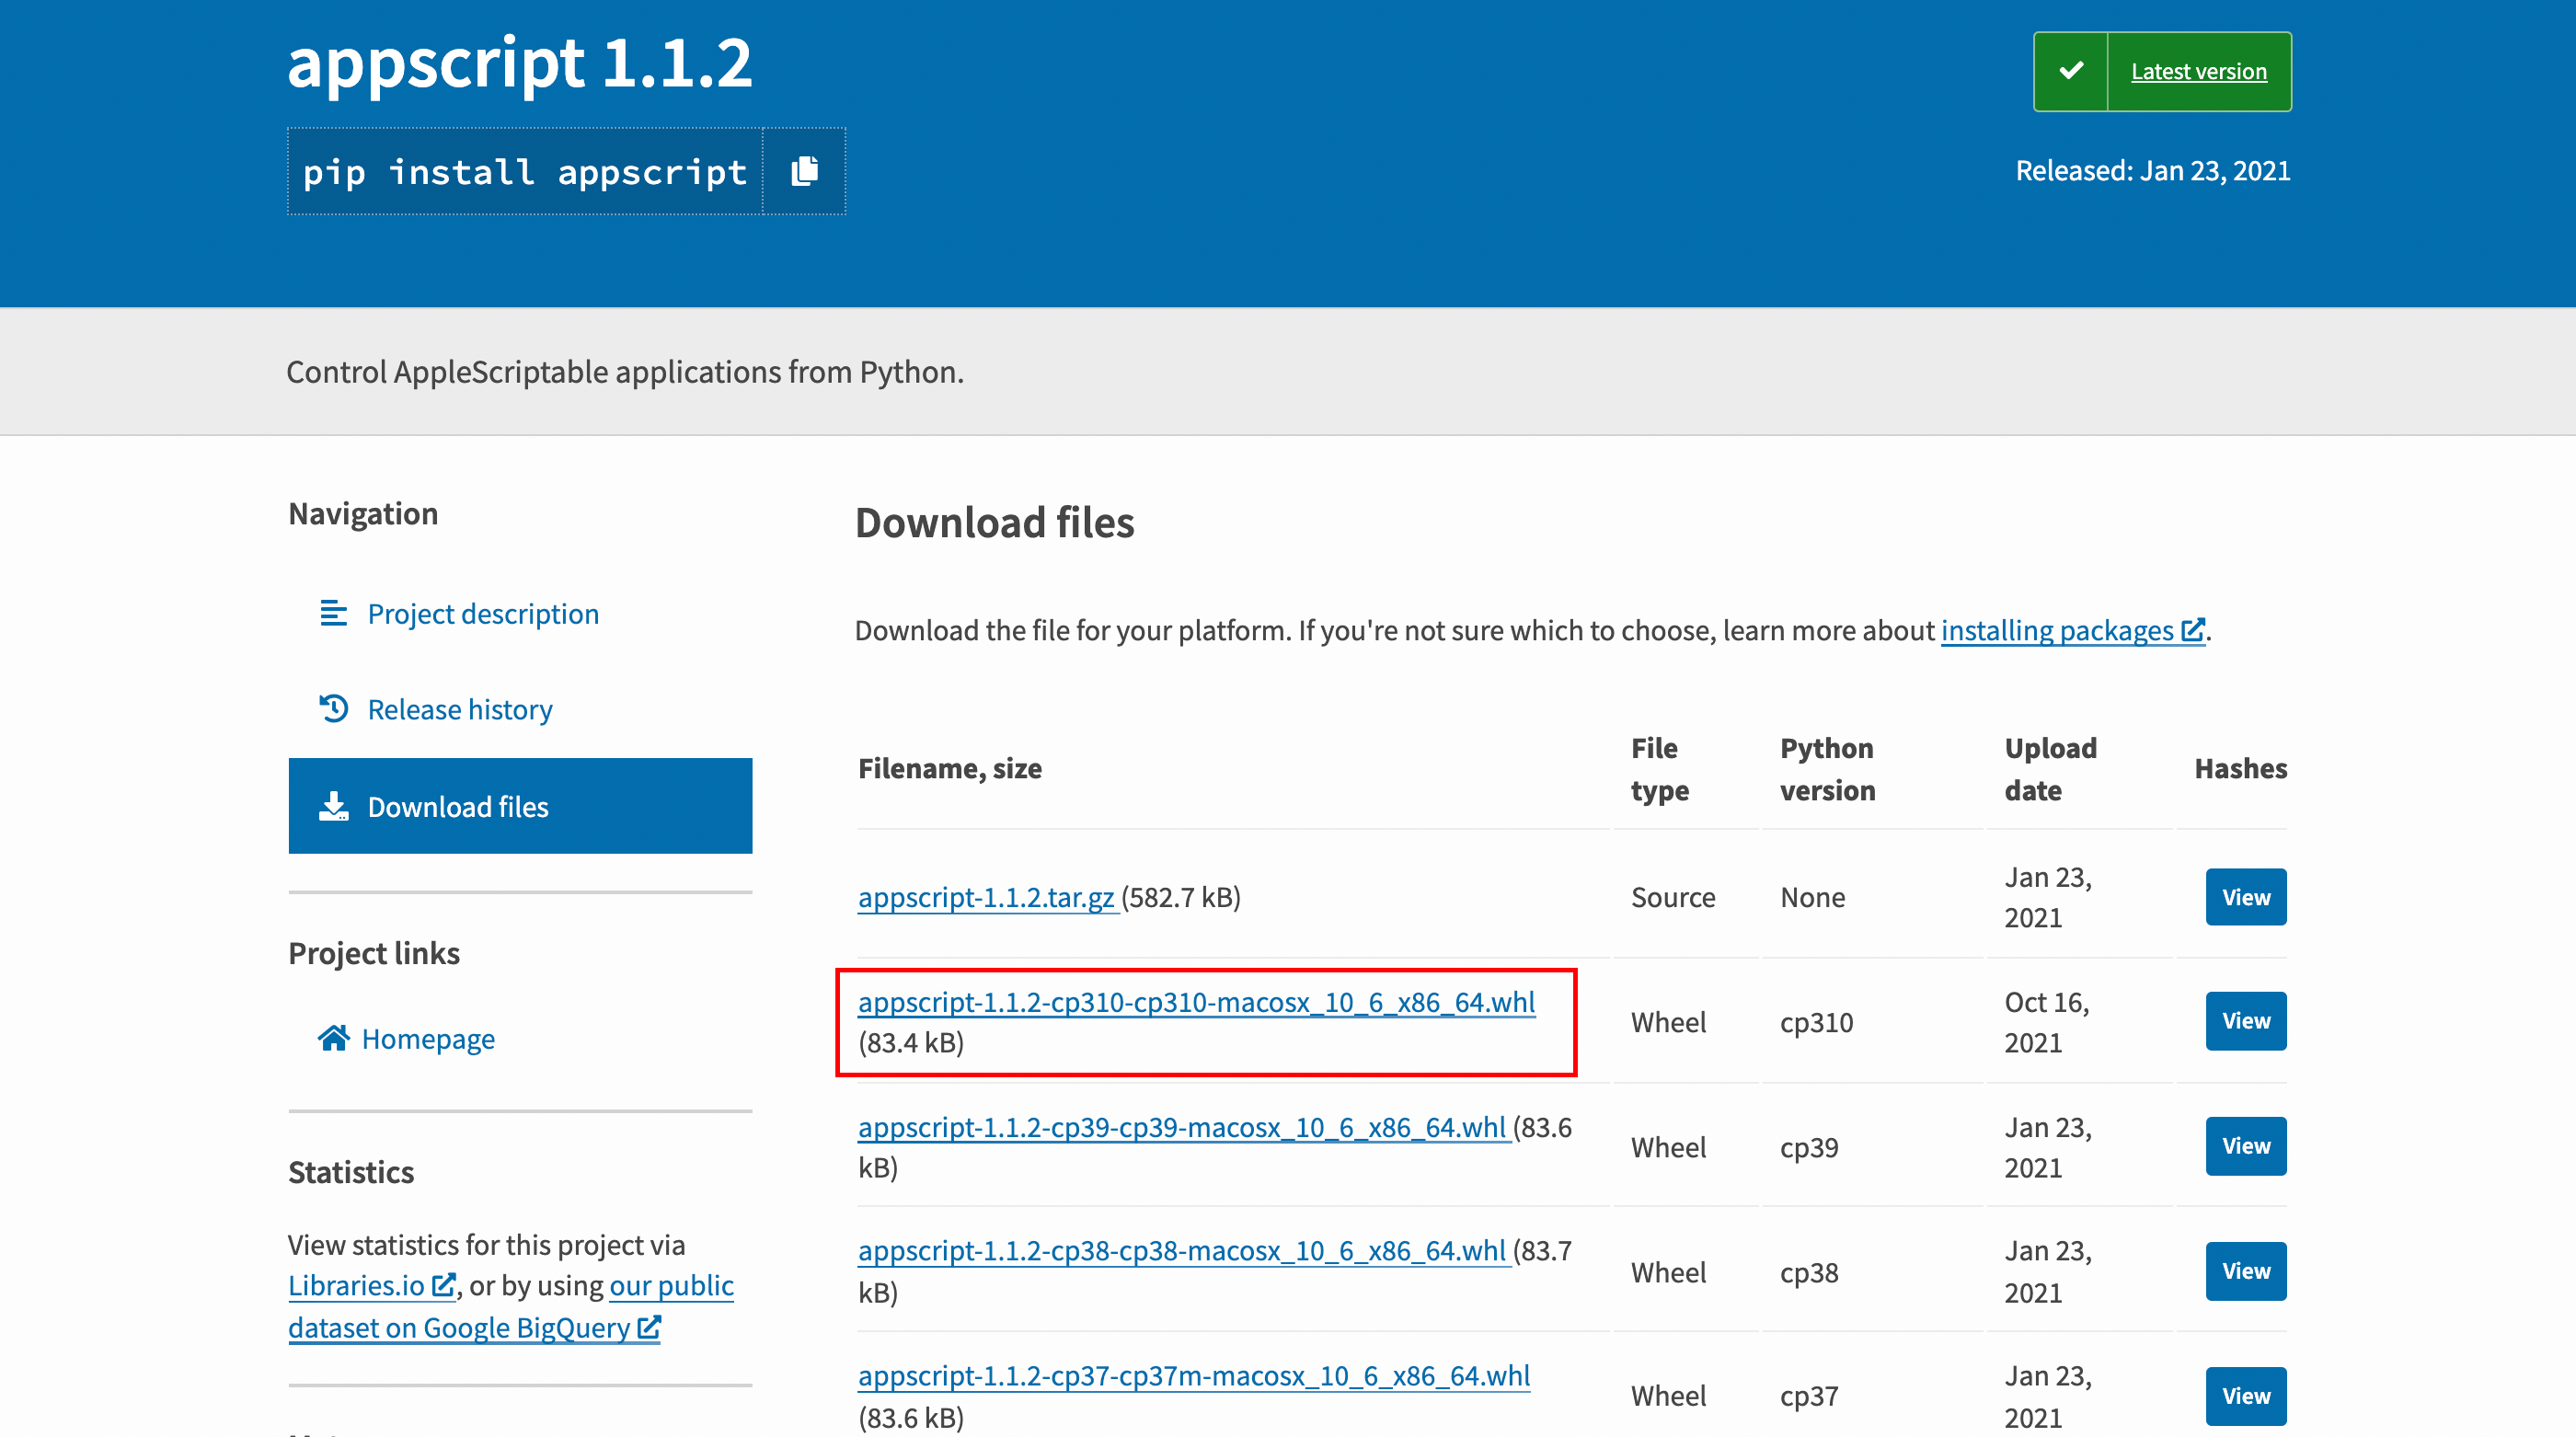Screen dimensions: 2576x1437
Task: Click the Release history clock icon
Action: coord(333,709)
